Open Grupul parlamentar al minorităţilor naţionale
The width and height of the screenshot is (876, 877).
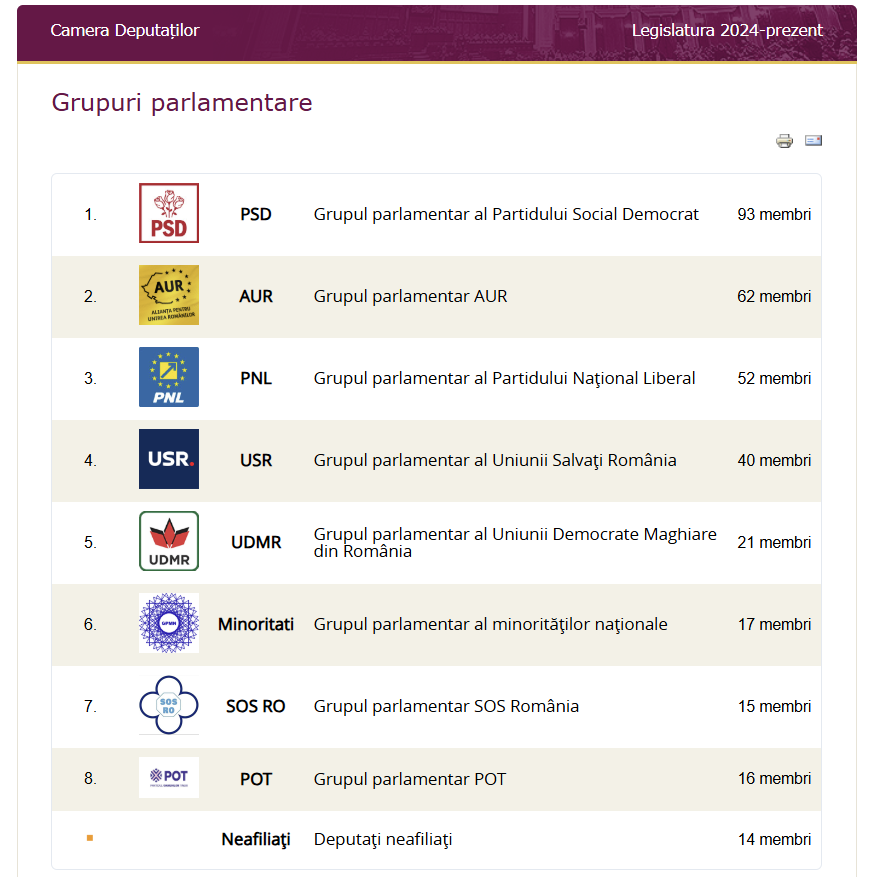click(490, 624)
